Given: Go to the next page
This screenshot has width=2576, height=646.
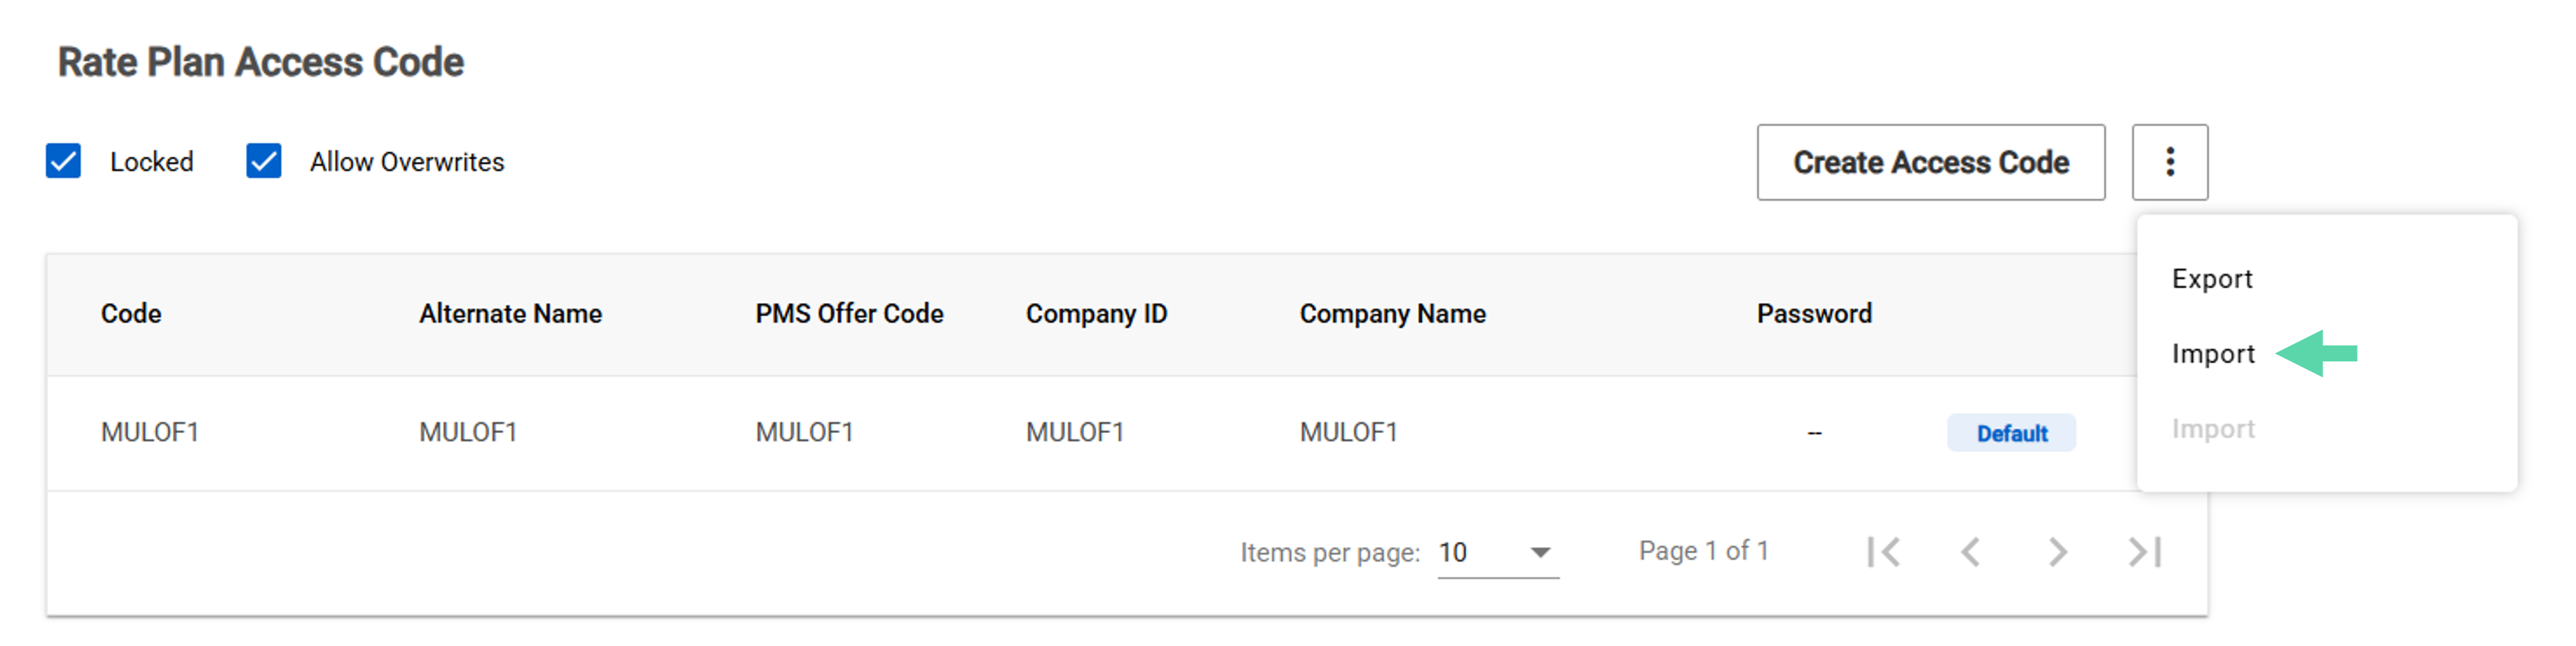Looking at the screenshot, I should [x=2057, y=551].
